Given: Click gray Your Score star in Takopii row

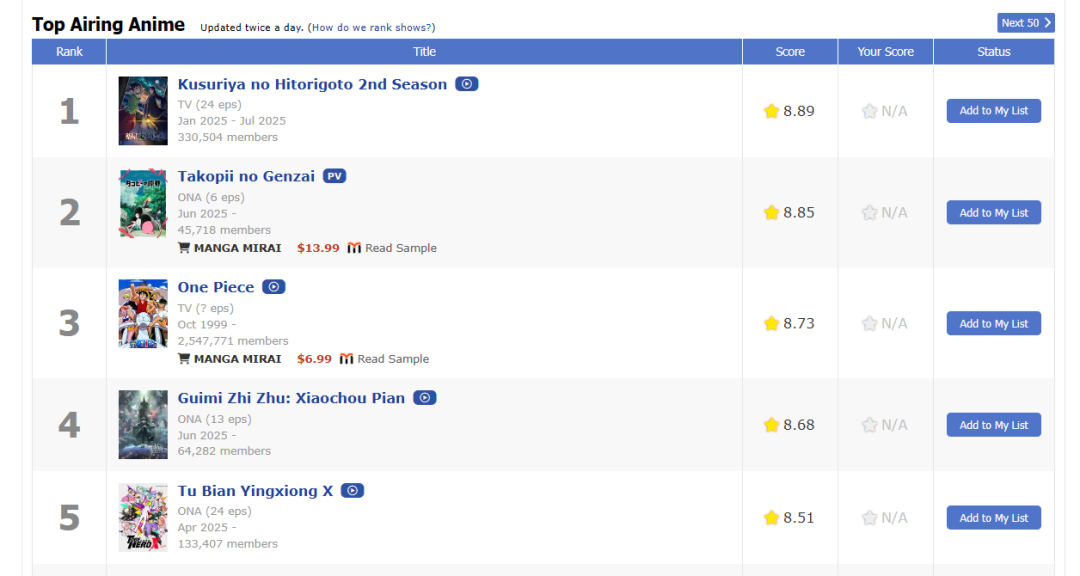Looking at the screenshot, I should [869, 212].
